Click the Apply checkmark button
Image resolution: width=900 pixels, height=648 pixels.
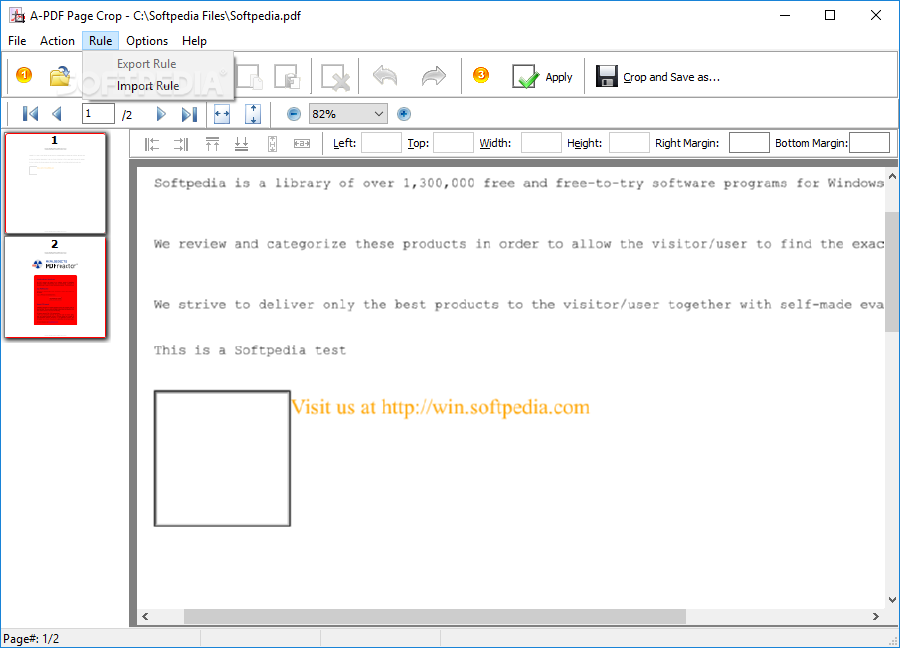tap(542, 76)
